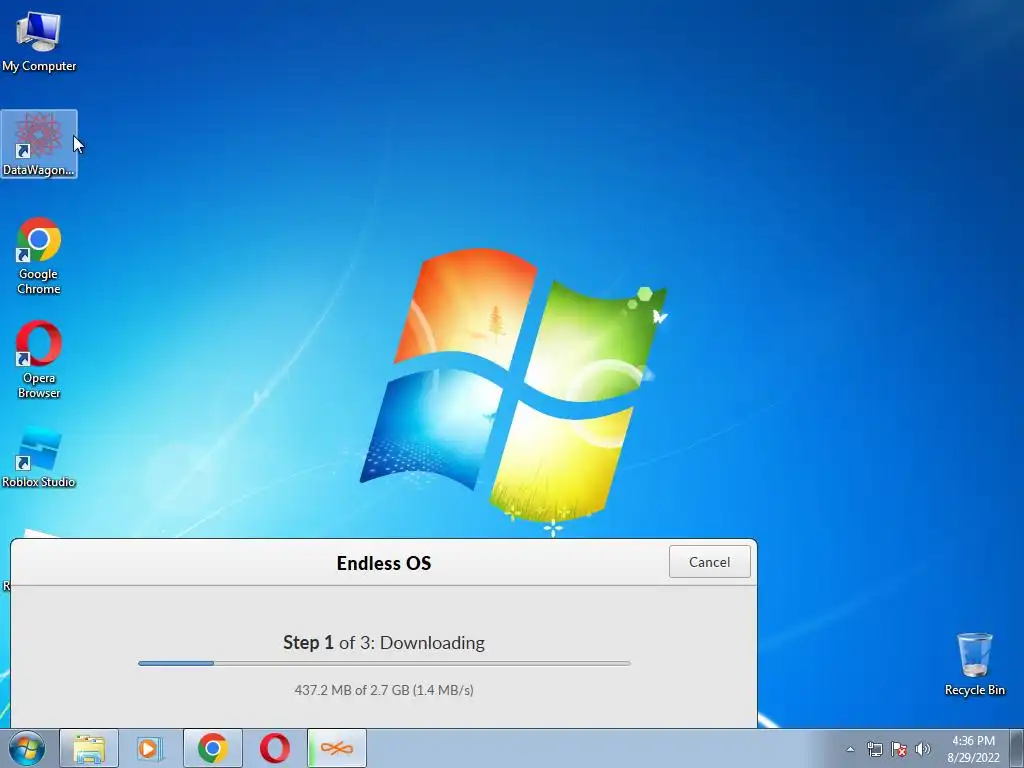Open the Action Center flag icon
This screenshot has width=1024, height=768.
point(899,749)
